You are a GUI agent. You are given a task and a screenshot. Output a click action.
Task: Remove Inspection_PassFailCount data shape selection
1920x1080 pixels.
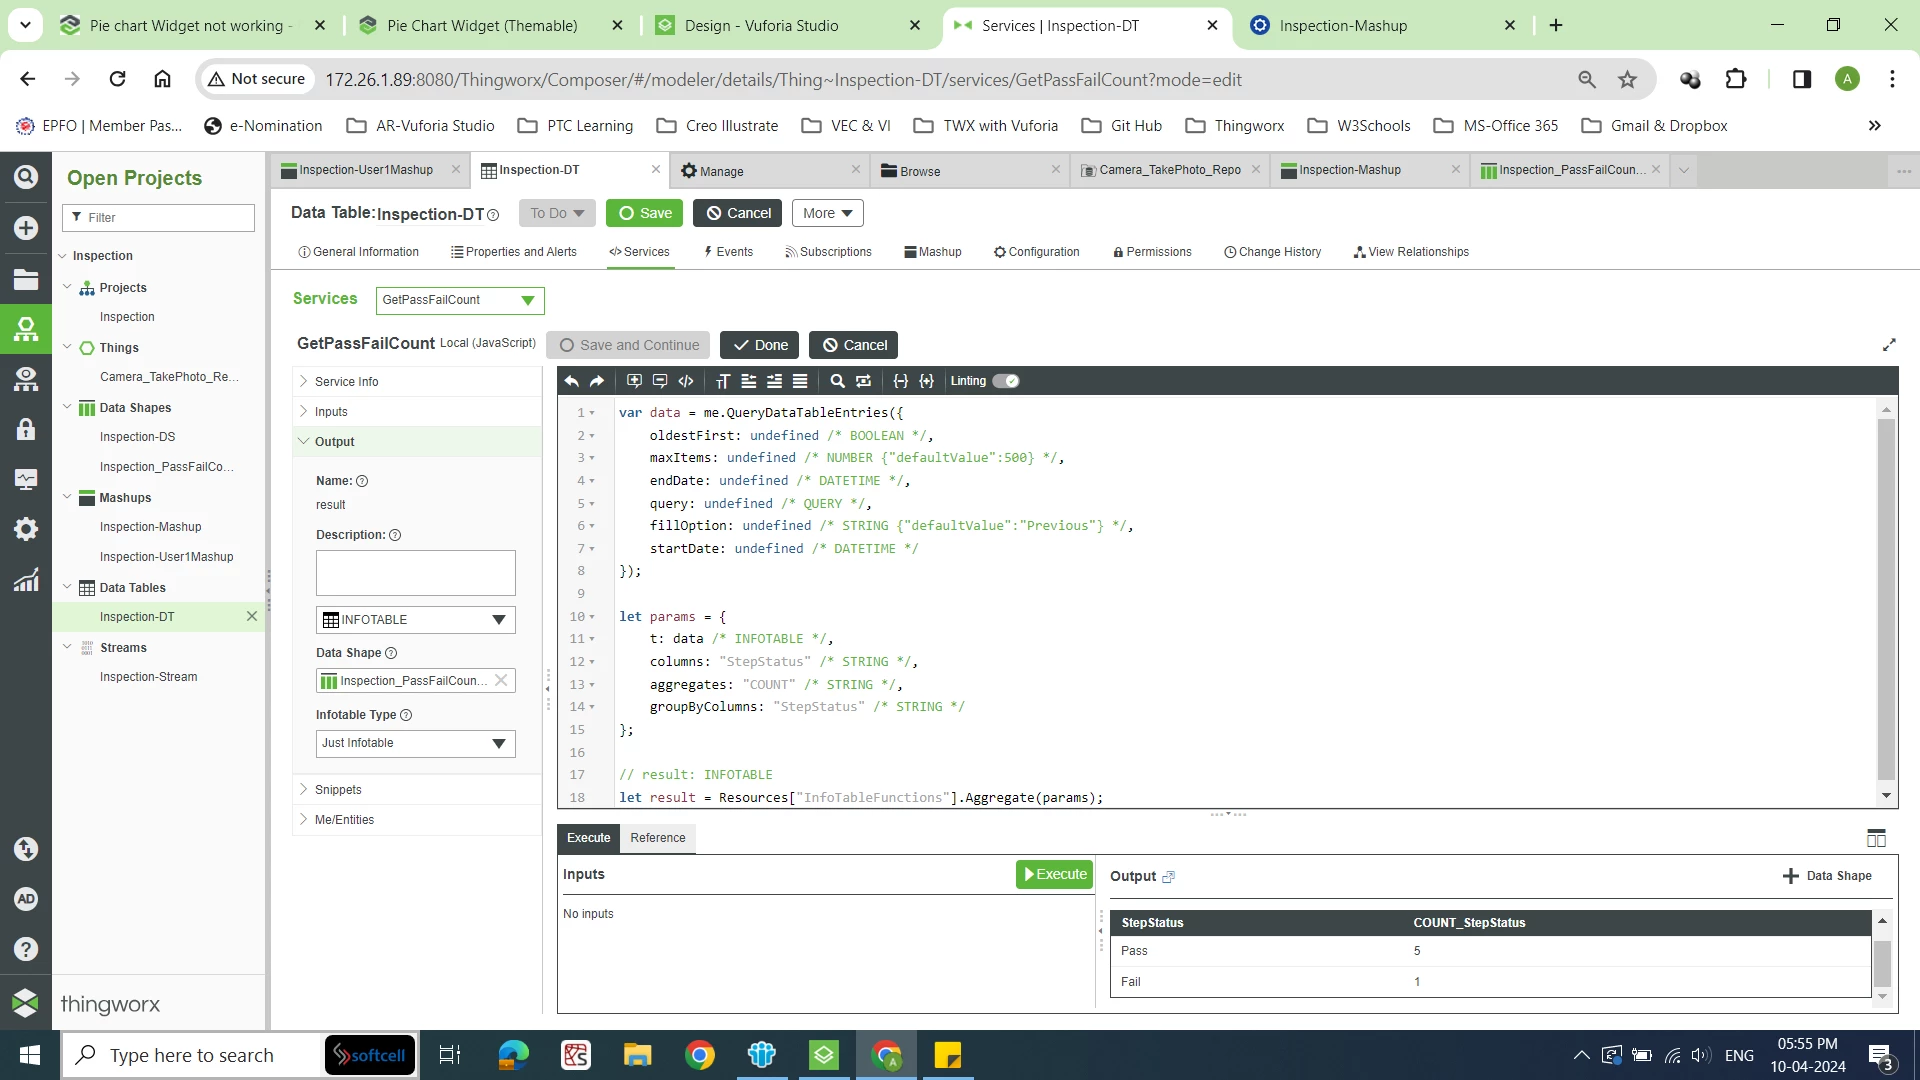[x=501, y=681]
